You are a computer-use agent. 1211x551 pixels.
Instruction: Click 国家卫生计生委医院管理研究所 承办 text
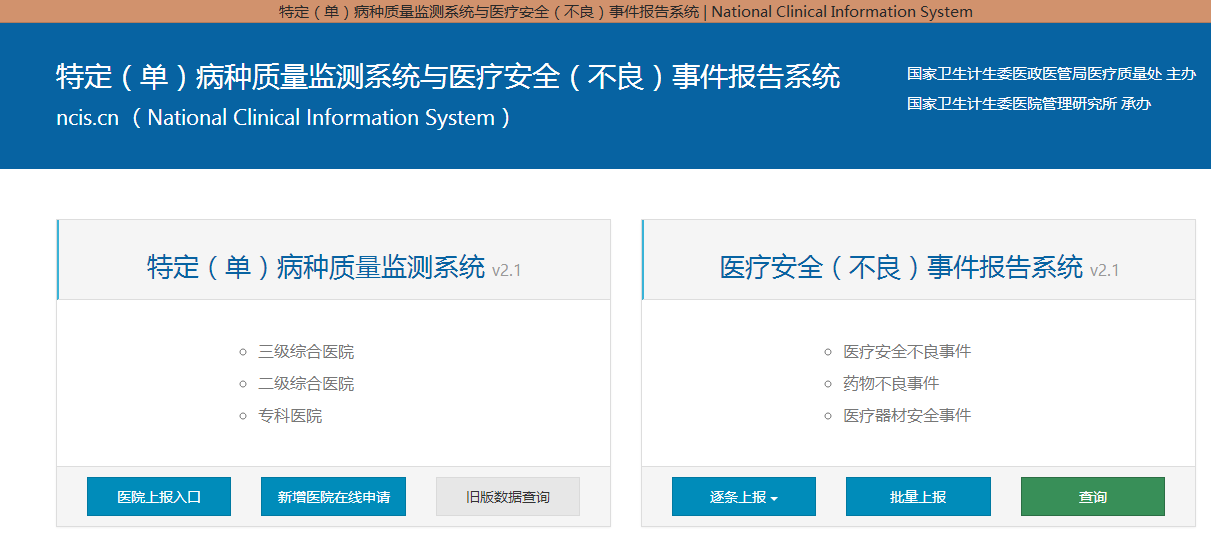[1029, 104]
